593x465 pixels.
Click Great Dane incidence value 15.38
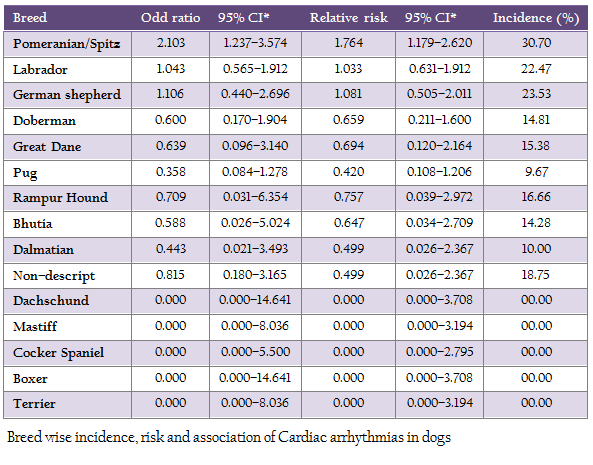pos(536,146)
